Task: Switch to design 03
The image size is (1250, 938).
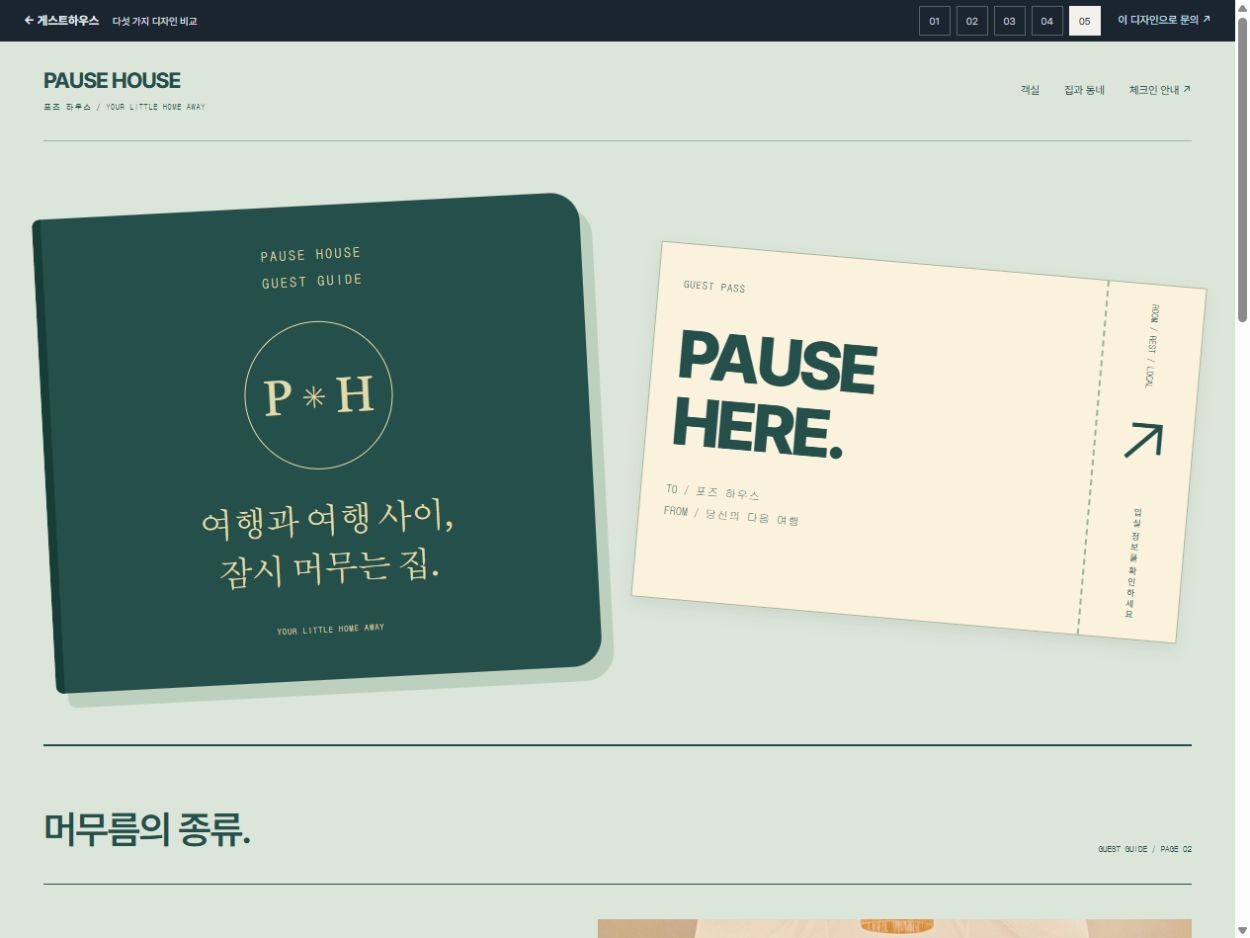Action: 1009,21
